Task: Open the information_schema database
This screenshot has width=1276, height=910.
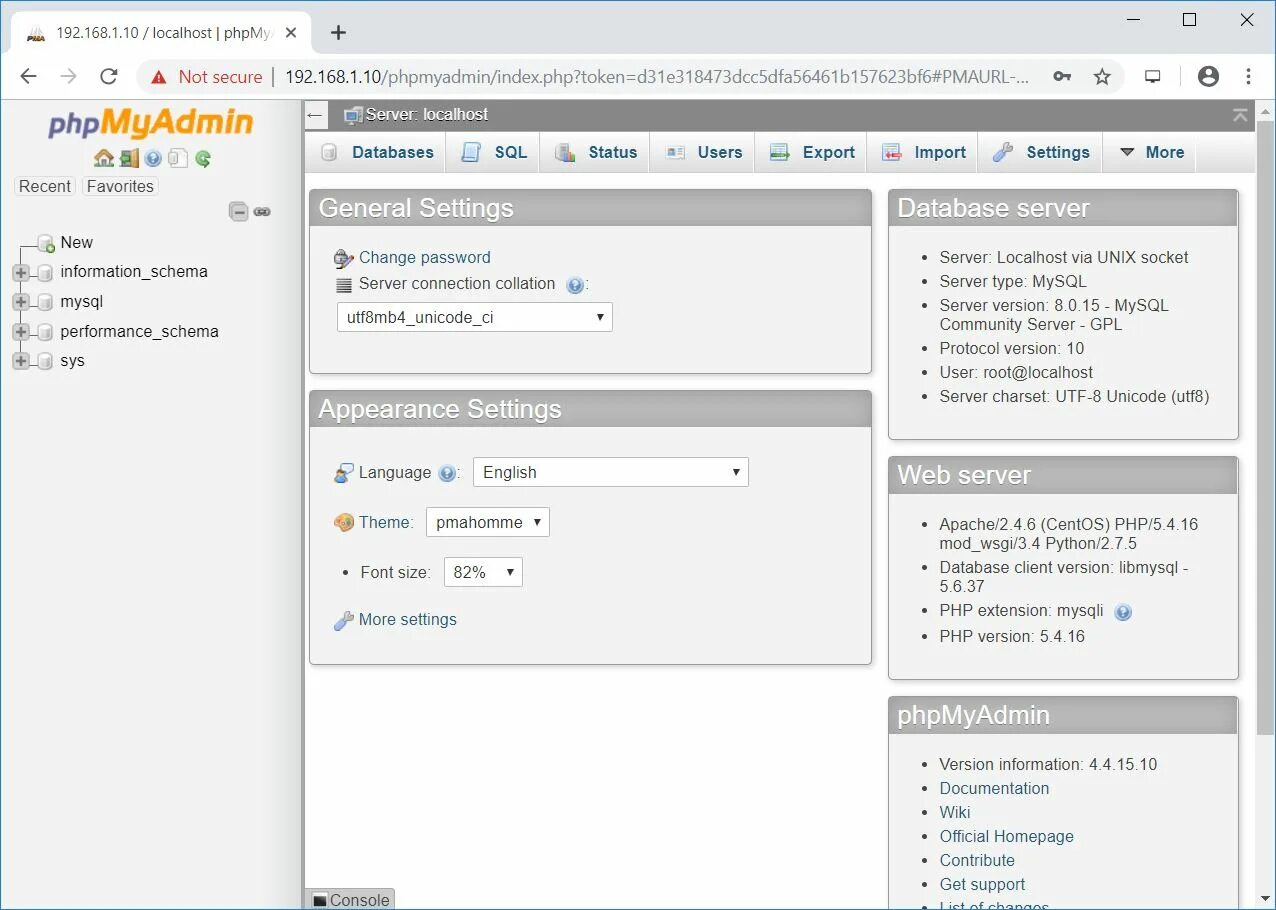Action: coord(134,271)
